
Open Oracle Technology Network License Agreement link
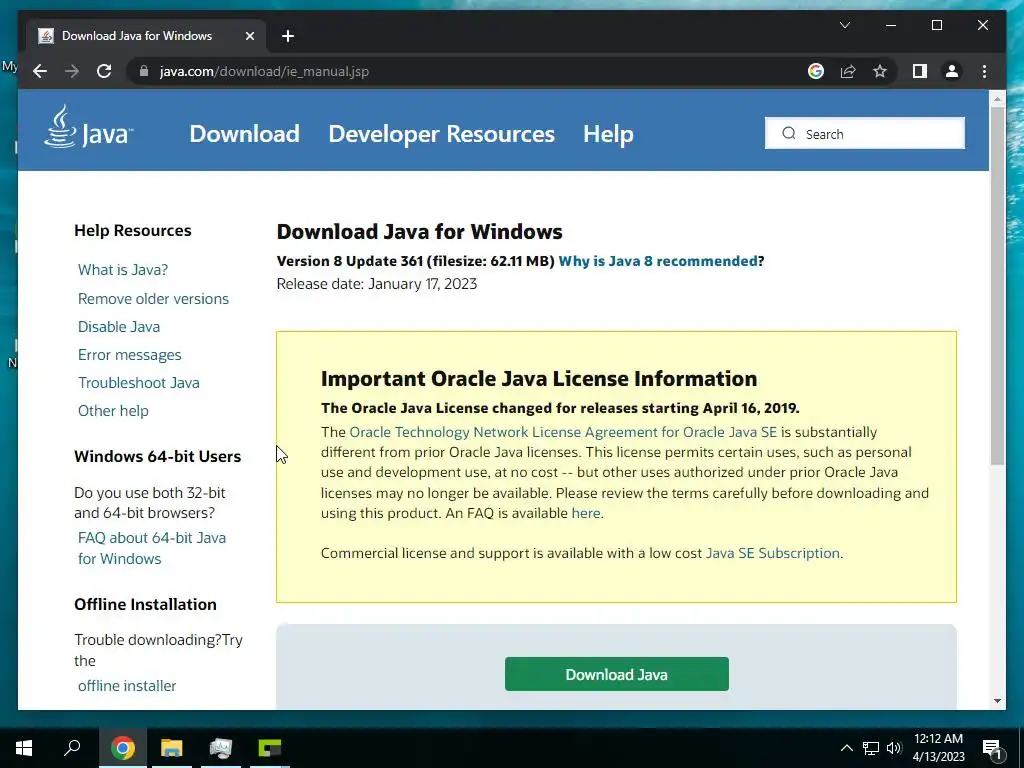pyautogui.click(x=563, y=432)
